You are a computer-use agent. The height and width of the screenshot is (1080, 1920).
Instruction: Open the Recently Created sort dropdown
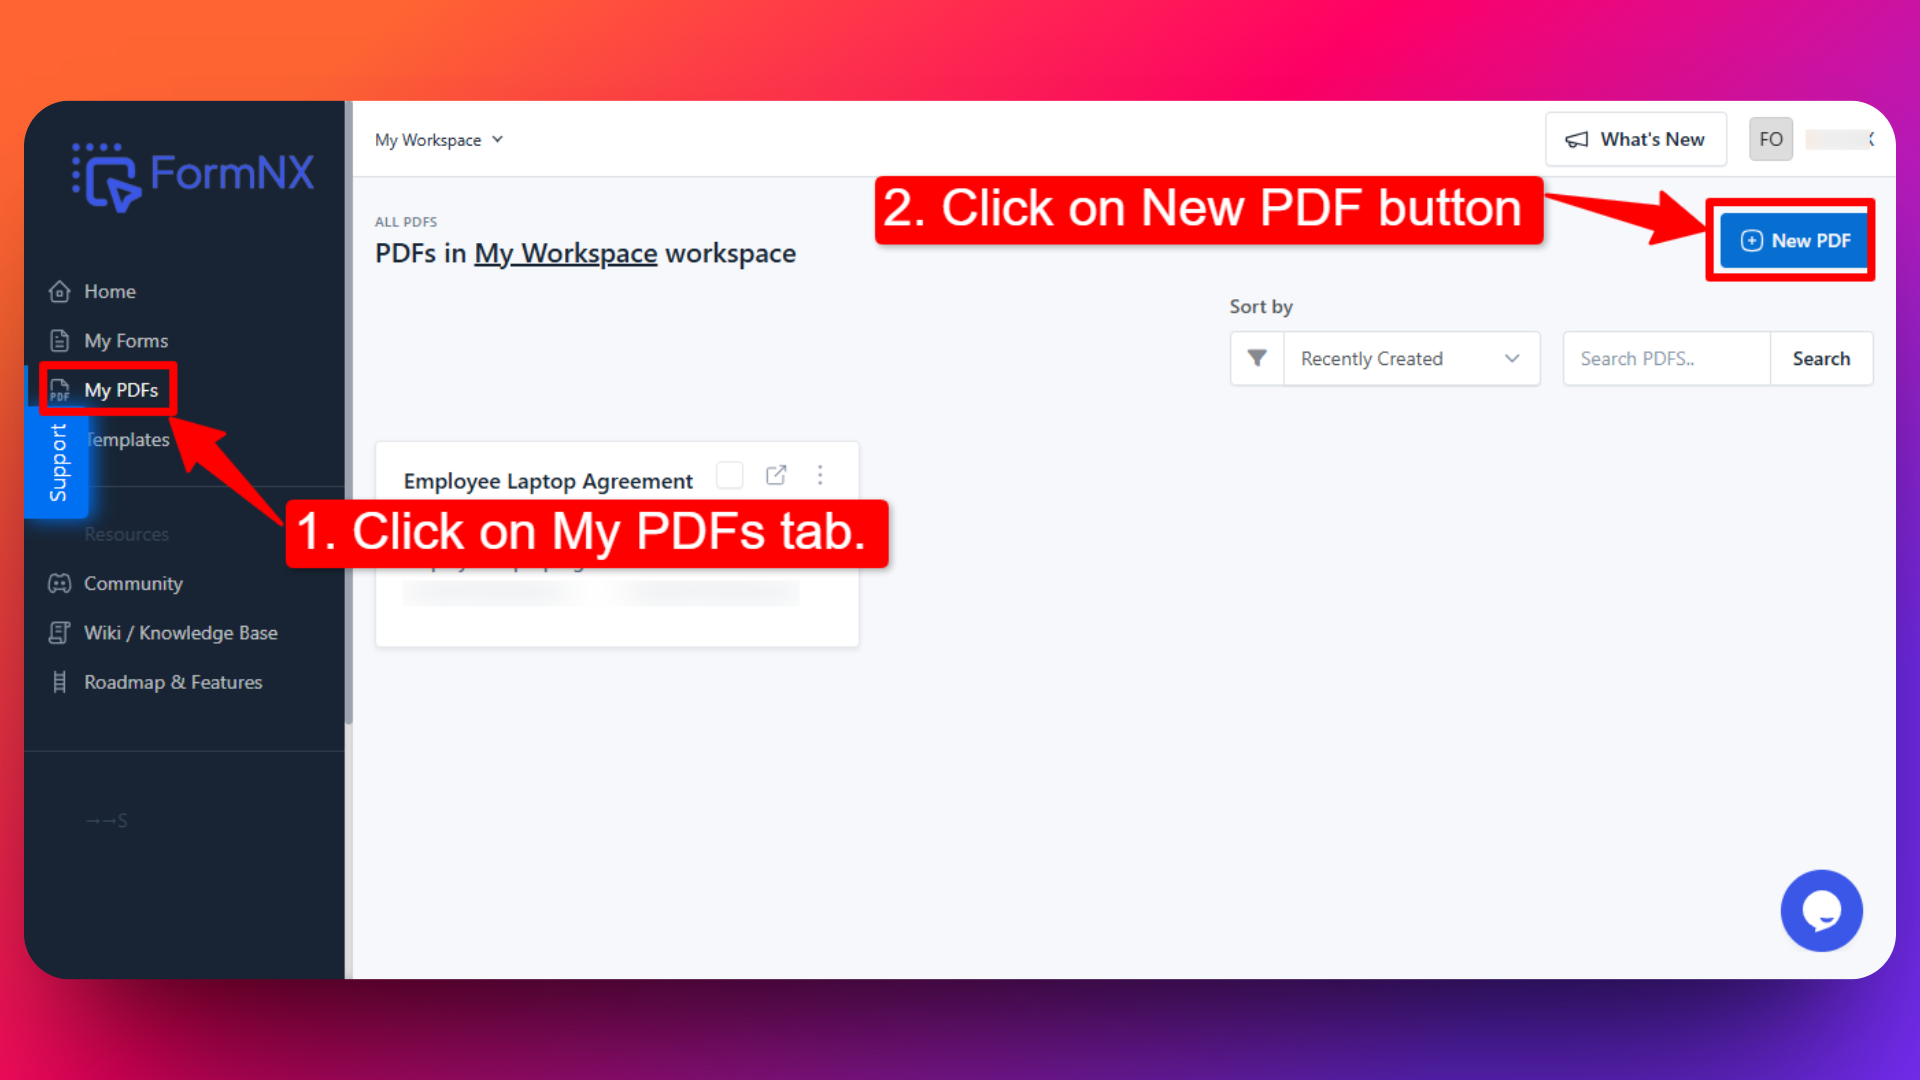[x=1411, y=358]
